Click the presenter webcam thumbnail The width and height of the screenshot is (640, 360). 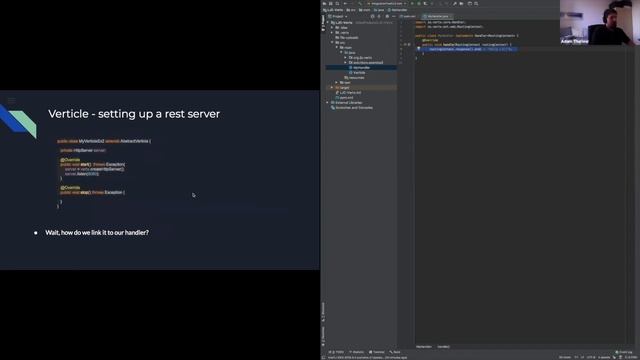[600, 22]
